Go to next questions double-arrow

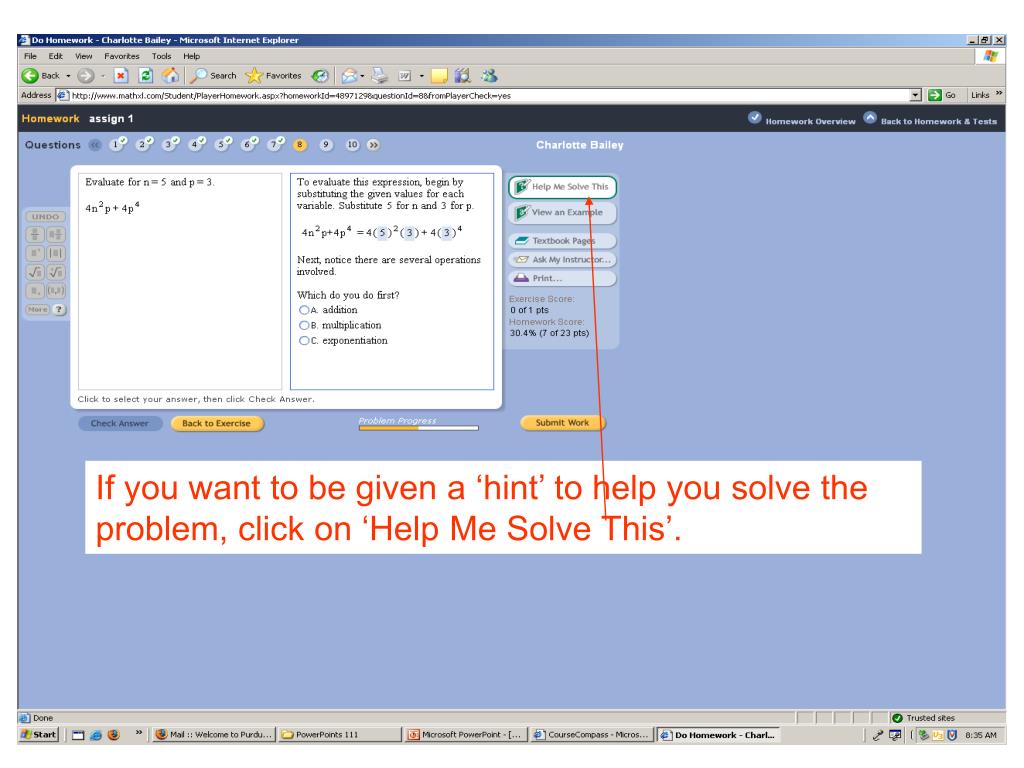(x=374, y=145)
